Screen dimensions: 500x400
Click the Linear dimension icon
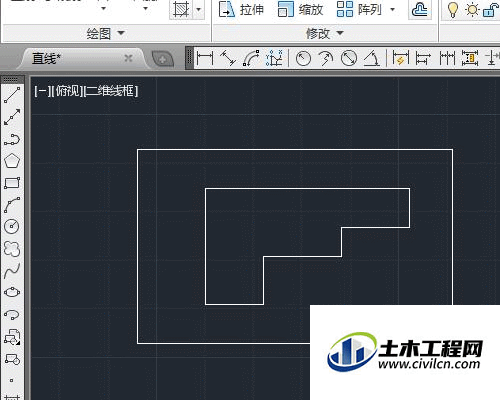coord(205,58)
